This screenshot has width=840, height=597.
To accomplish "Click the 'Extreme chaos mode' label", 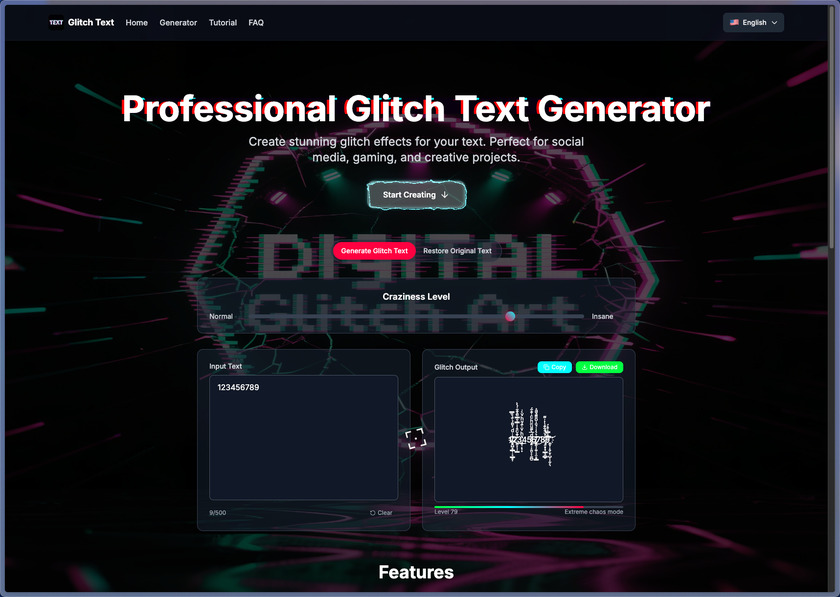I will click(594, 512).
